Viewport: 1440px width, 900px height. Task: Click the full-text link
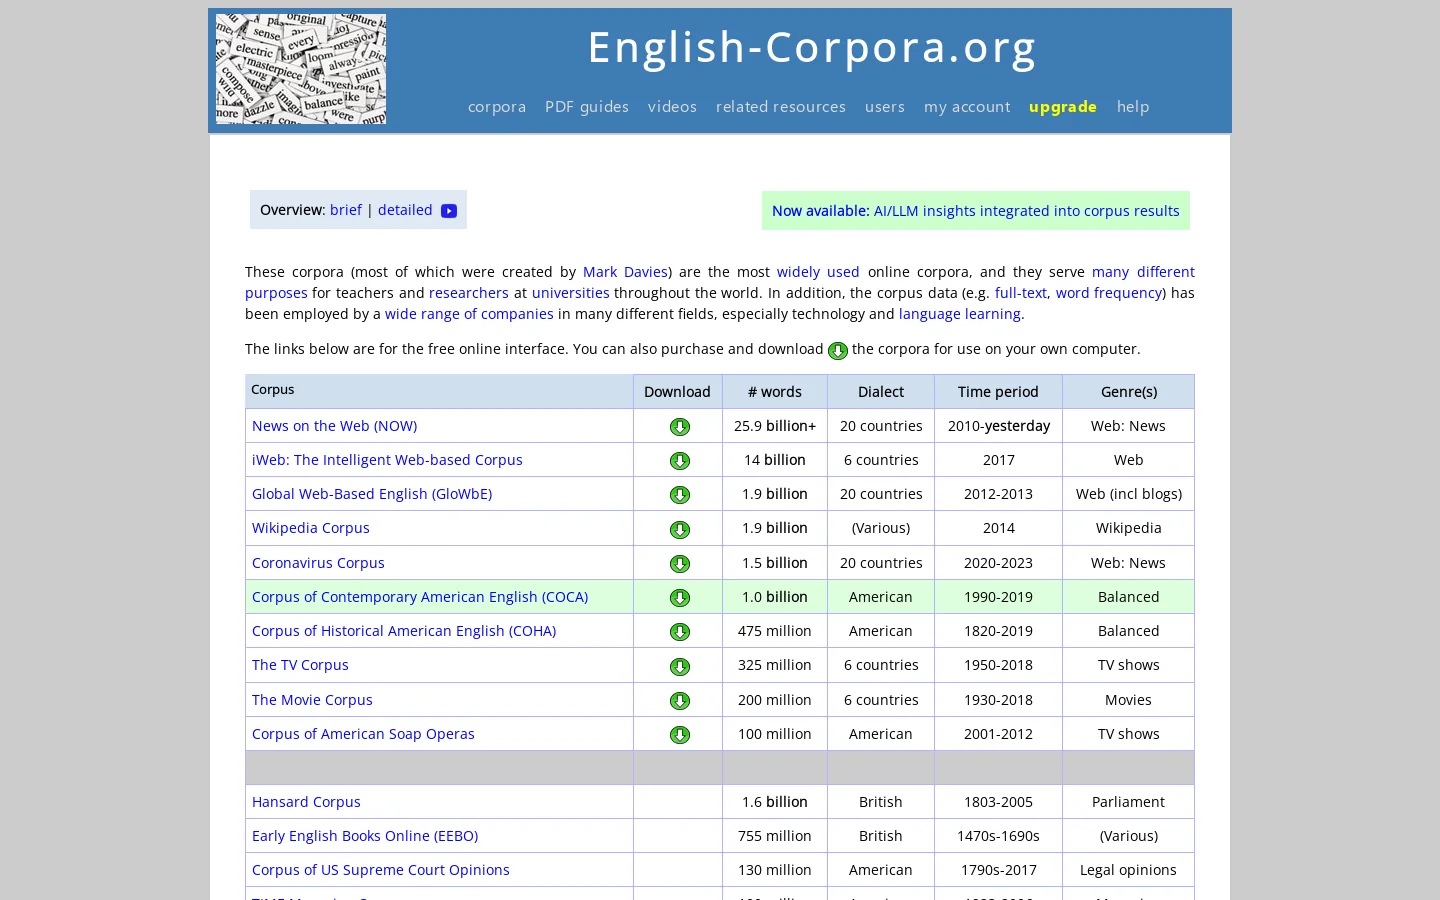click(1021, 293)
